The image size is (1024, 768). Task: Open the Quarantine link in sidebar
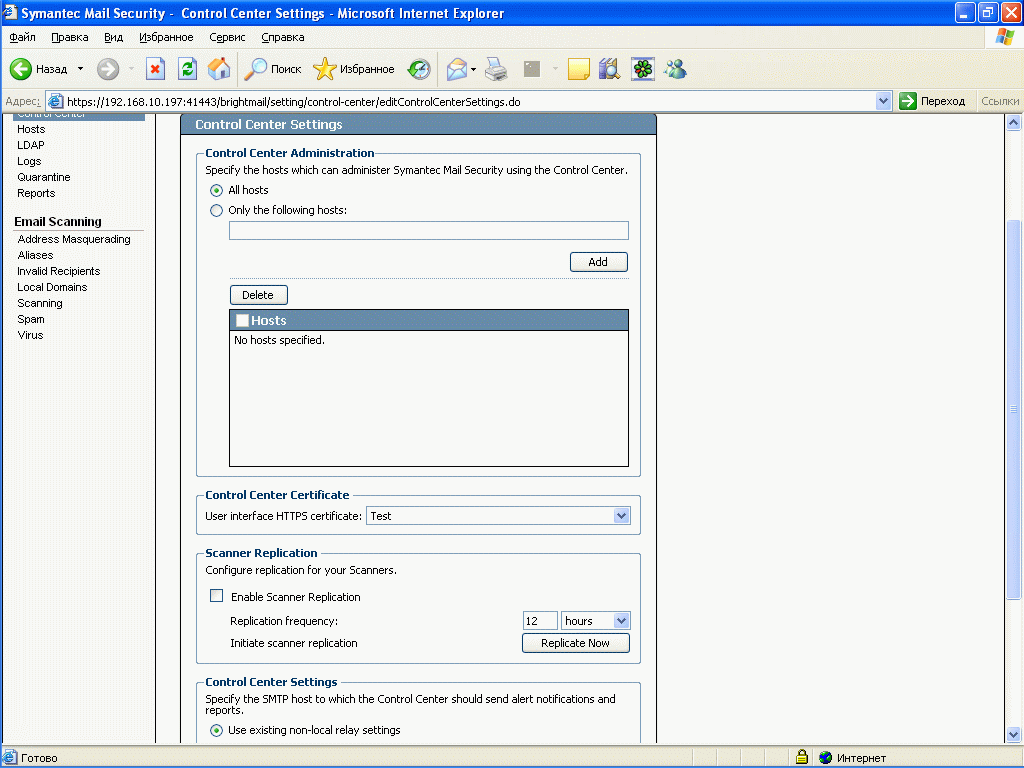click(x=44, y=177)
